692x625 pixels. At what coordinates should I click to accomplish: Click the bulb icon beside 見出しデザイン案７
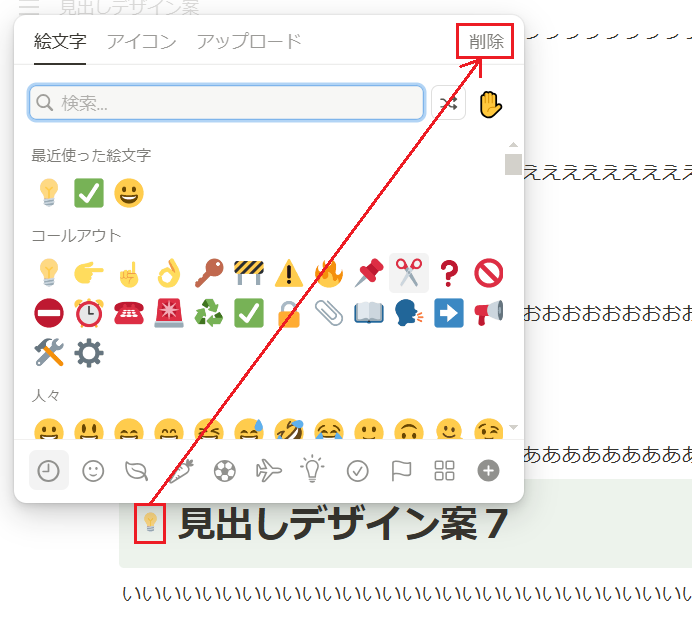pos(150,523)
